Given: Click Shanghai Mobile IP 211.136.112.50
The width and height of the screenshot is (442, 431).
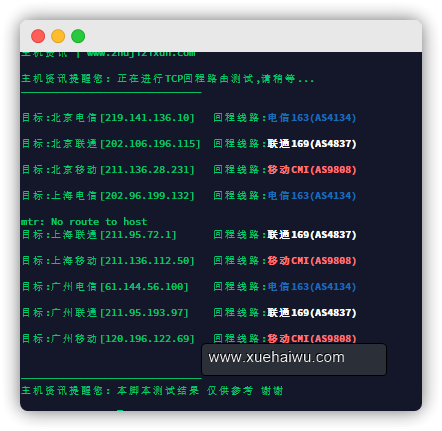Looking at the screenshot, I should (147, 261).
